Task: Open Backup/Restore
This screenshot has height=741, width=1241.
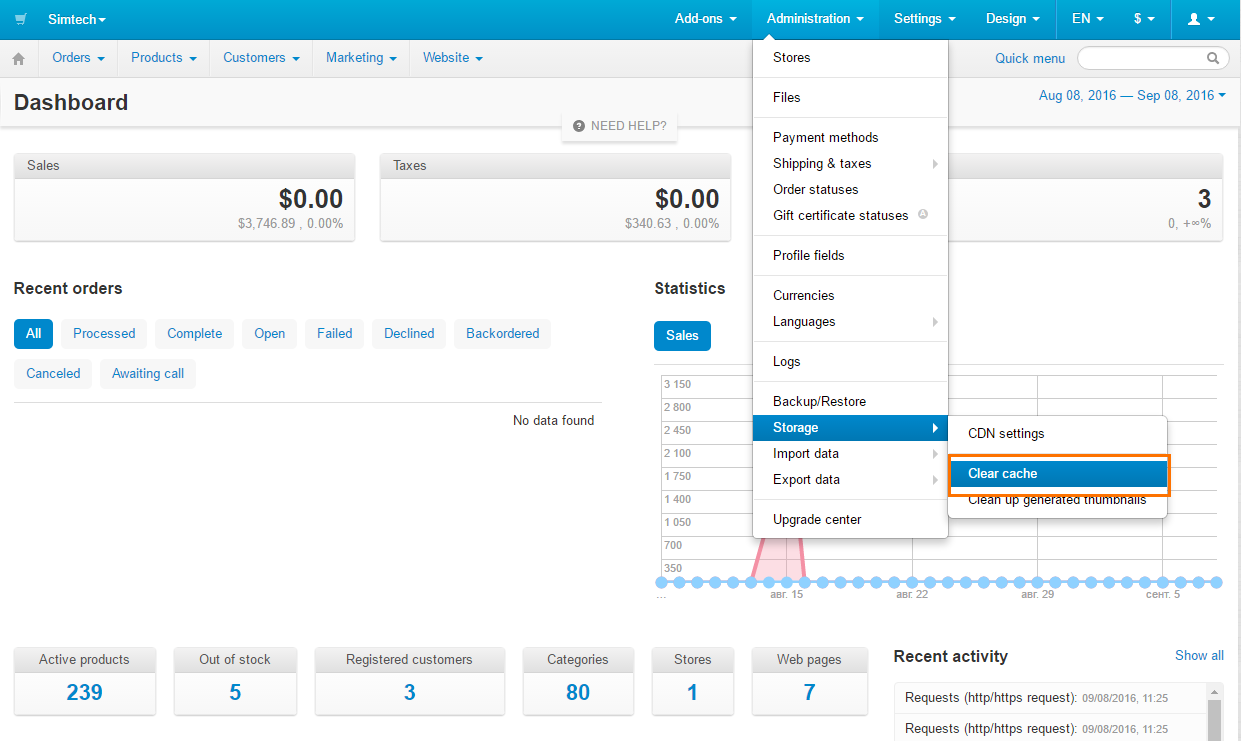Action: pyautogui.click(x=850, y=402)
